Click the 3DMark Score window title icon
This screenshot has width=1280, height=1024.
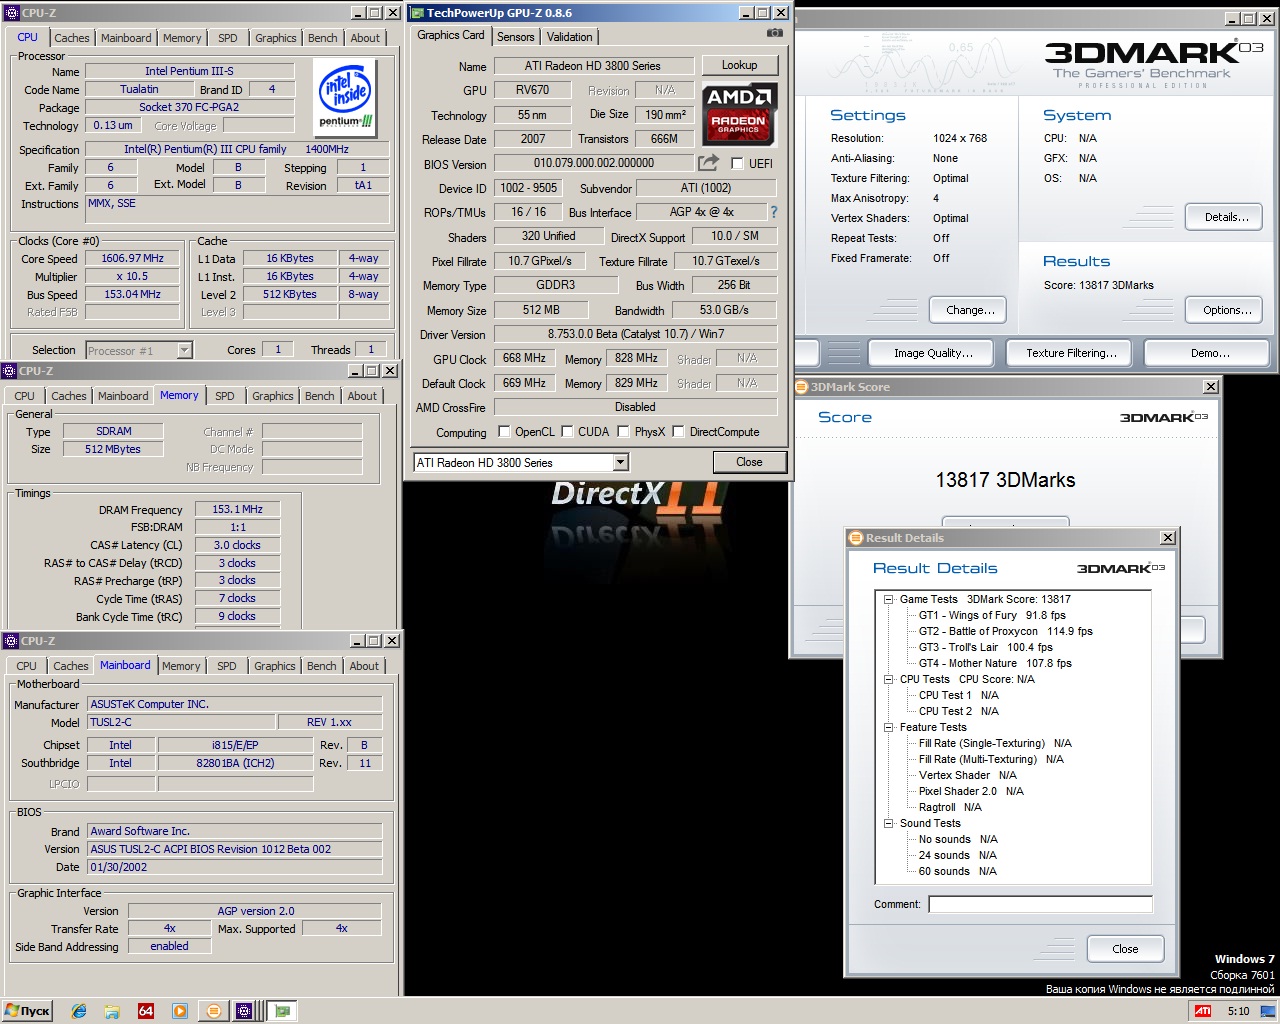[801, 387]
